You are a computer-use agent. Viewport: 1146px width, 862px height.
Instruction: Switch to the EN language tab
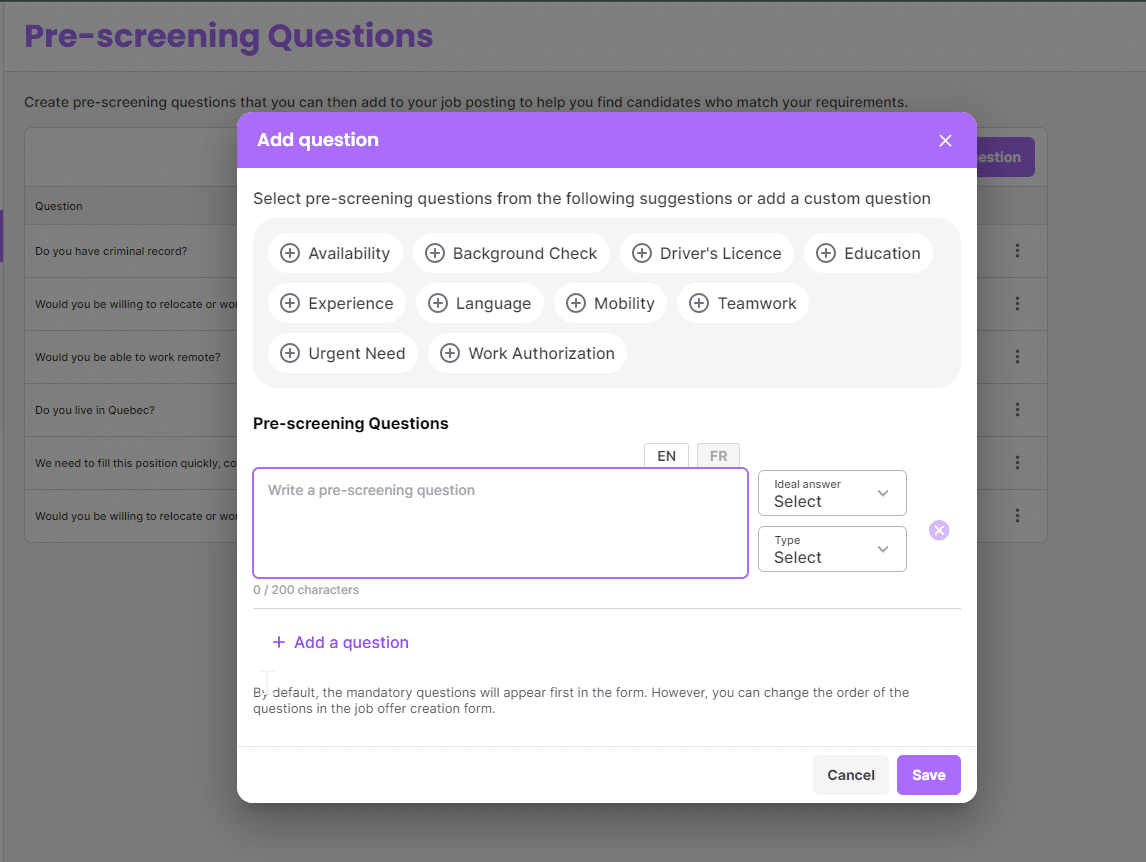(666, 456)
